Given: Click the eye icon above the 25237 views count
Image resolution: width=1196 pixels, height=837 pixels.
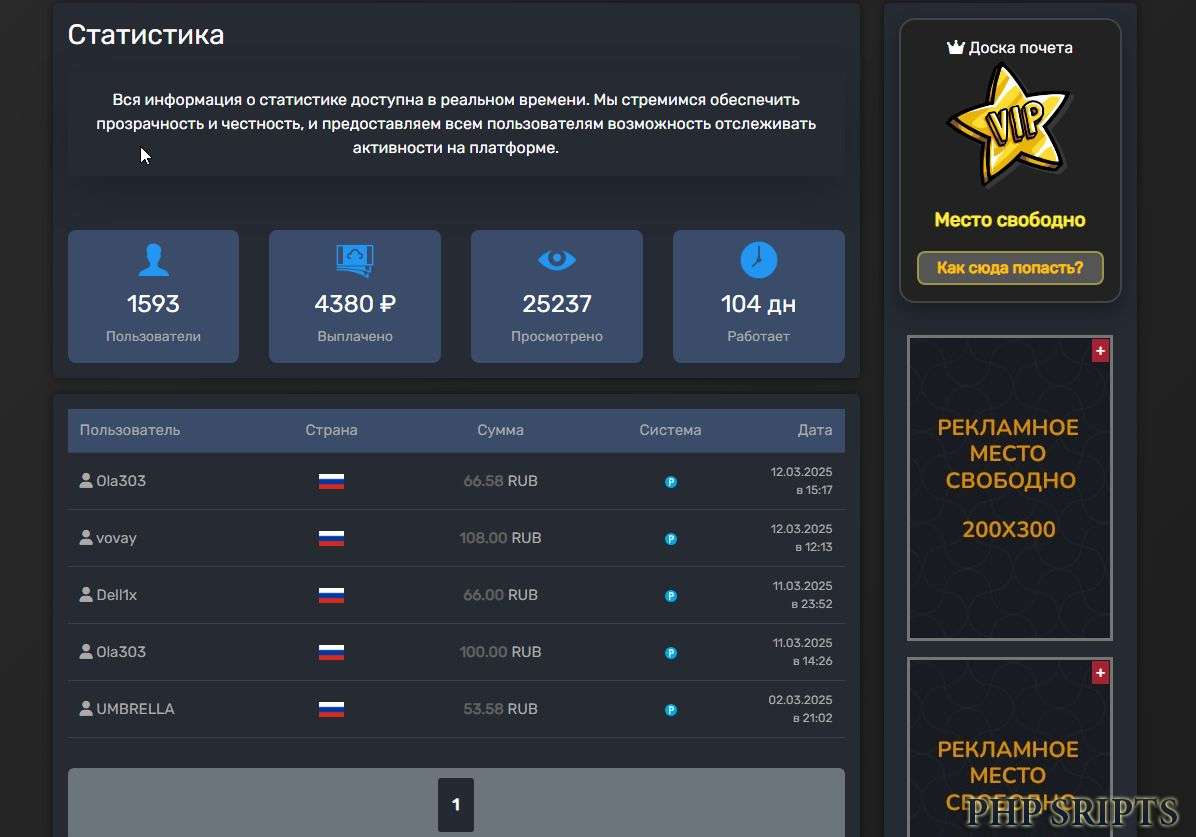Looking at the screenshot, I should click(x=556, y=260).
